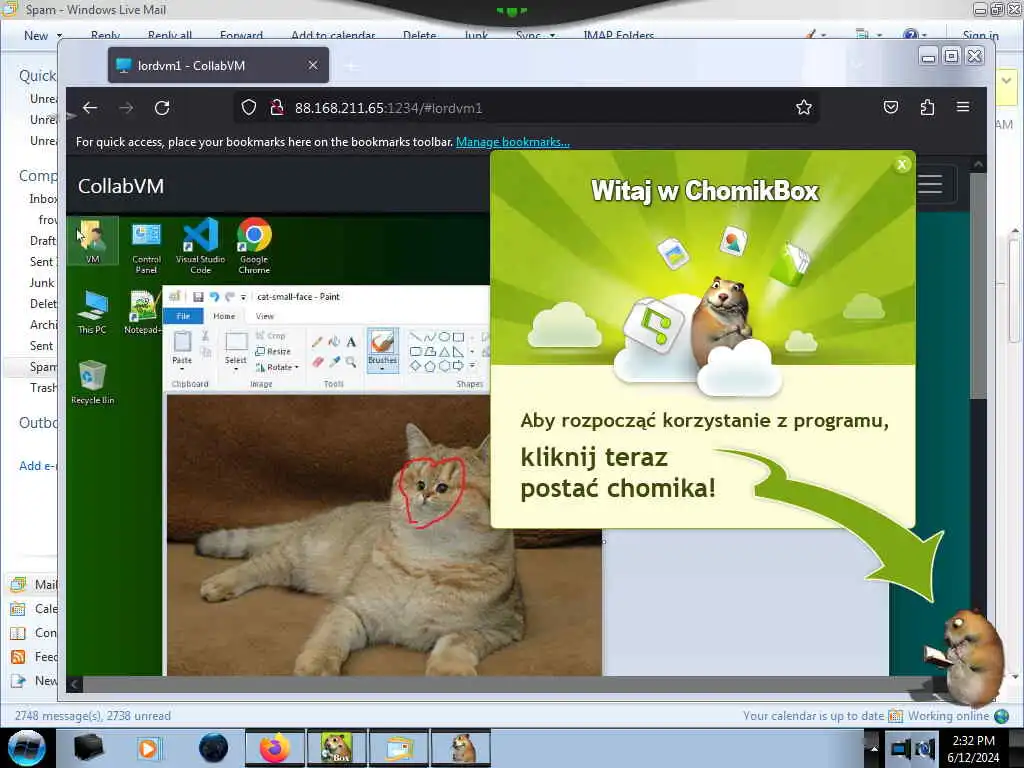
Task: Click the Redo arrow in Paint
Action: click(230, 297)
